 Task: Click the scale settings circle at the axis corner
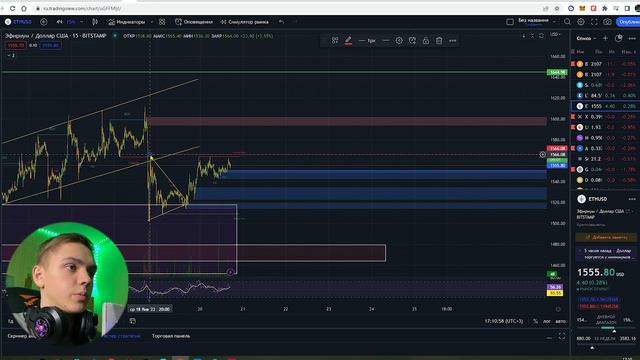558,309
